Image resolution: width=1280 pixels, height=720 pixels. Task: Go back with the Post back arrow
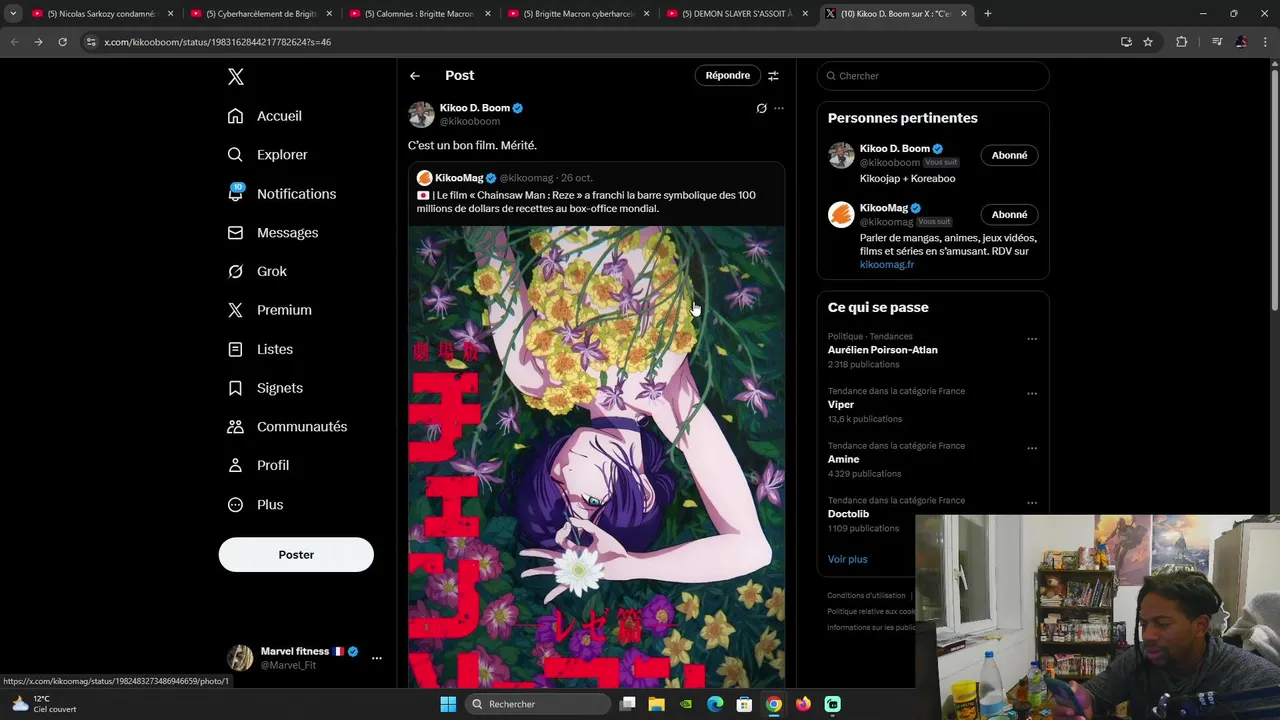click(415, 76)
